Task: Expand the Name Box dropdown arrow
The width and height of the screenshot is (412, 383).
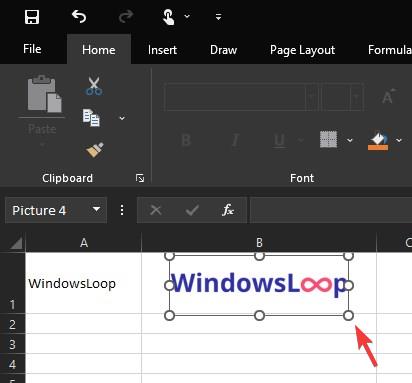Action: 96,210
